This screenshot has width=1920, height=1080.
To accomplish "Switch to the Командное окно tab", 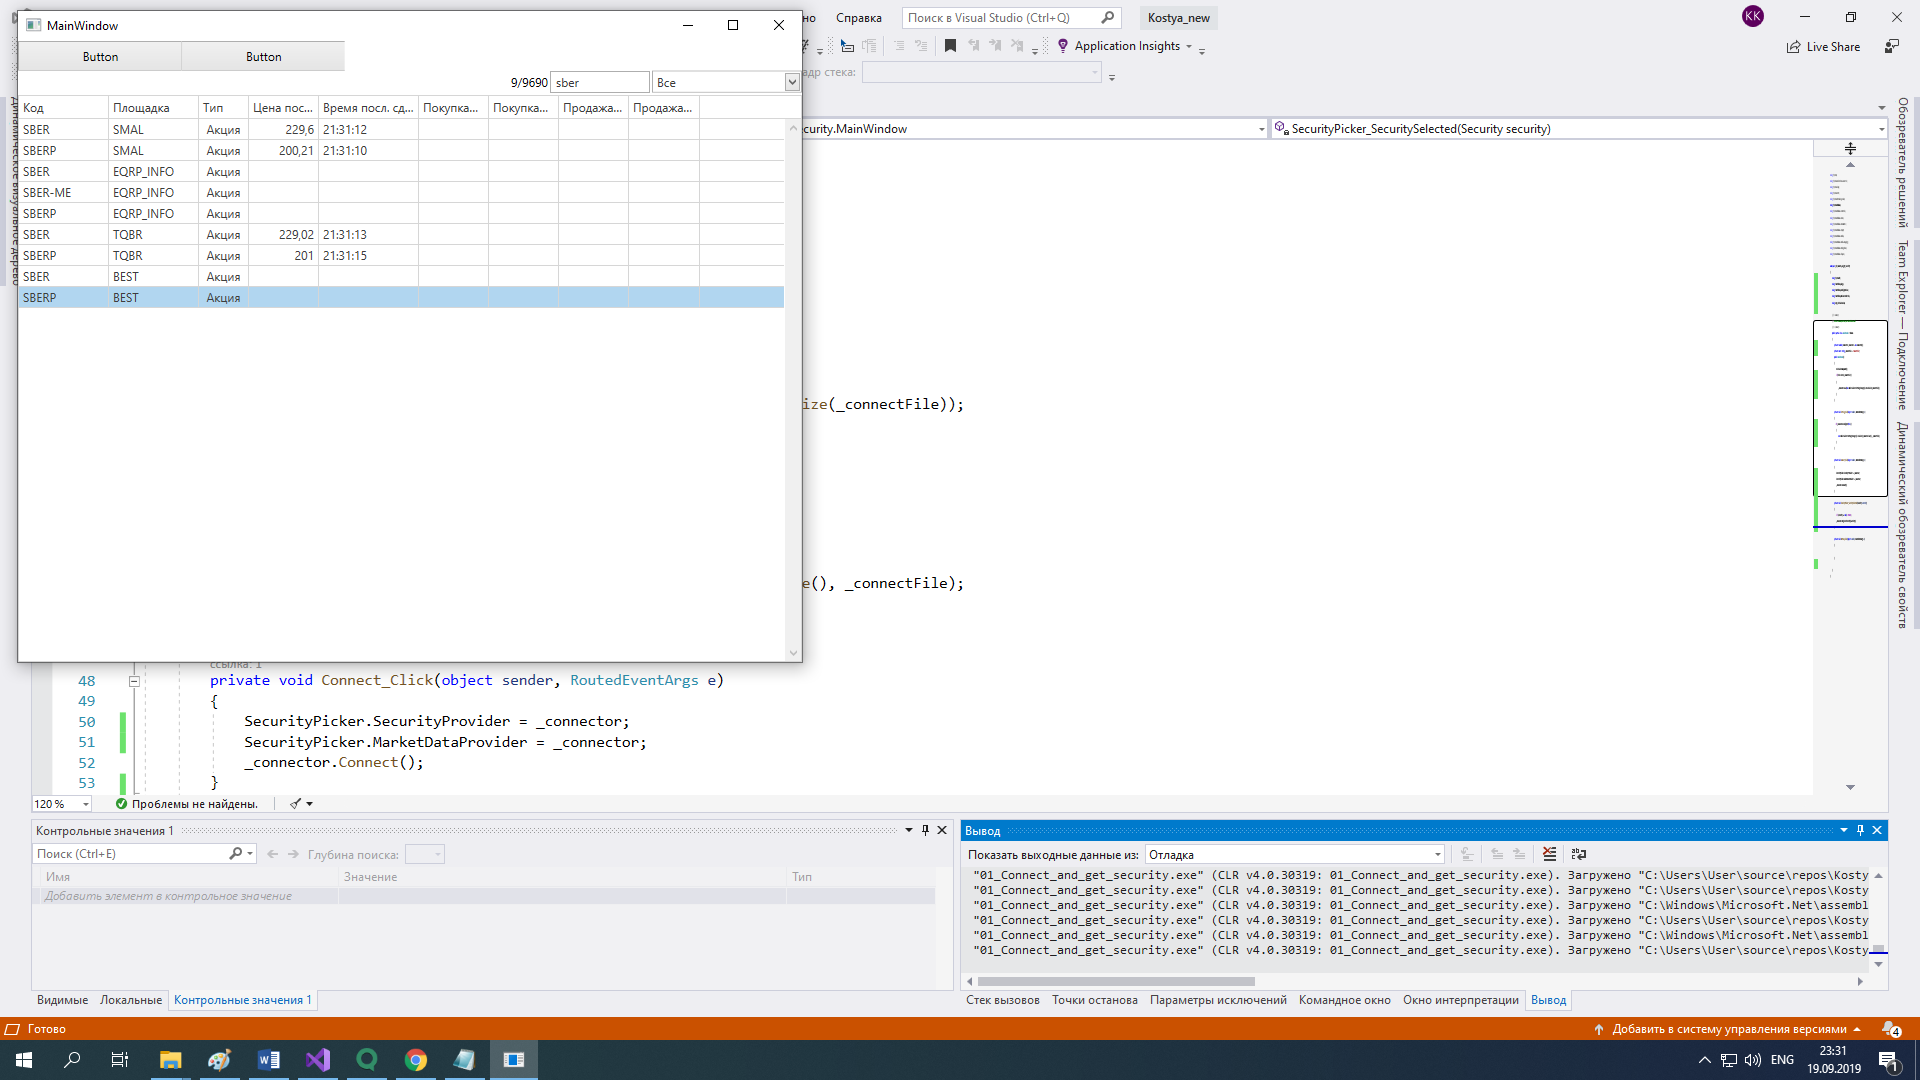I will pyautogui.click(x=1344, y=1000).
